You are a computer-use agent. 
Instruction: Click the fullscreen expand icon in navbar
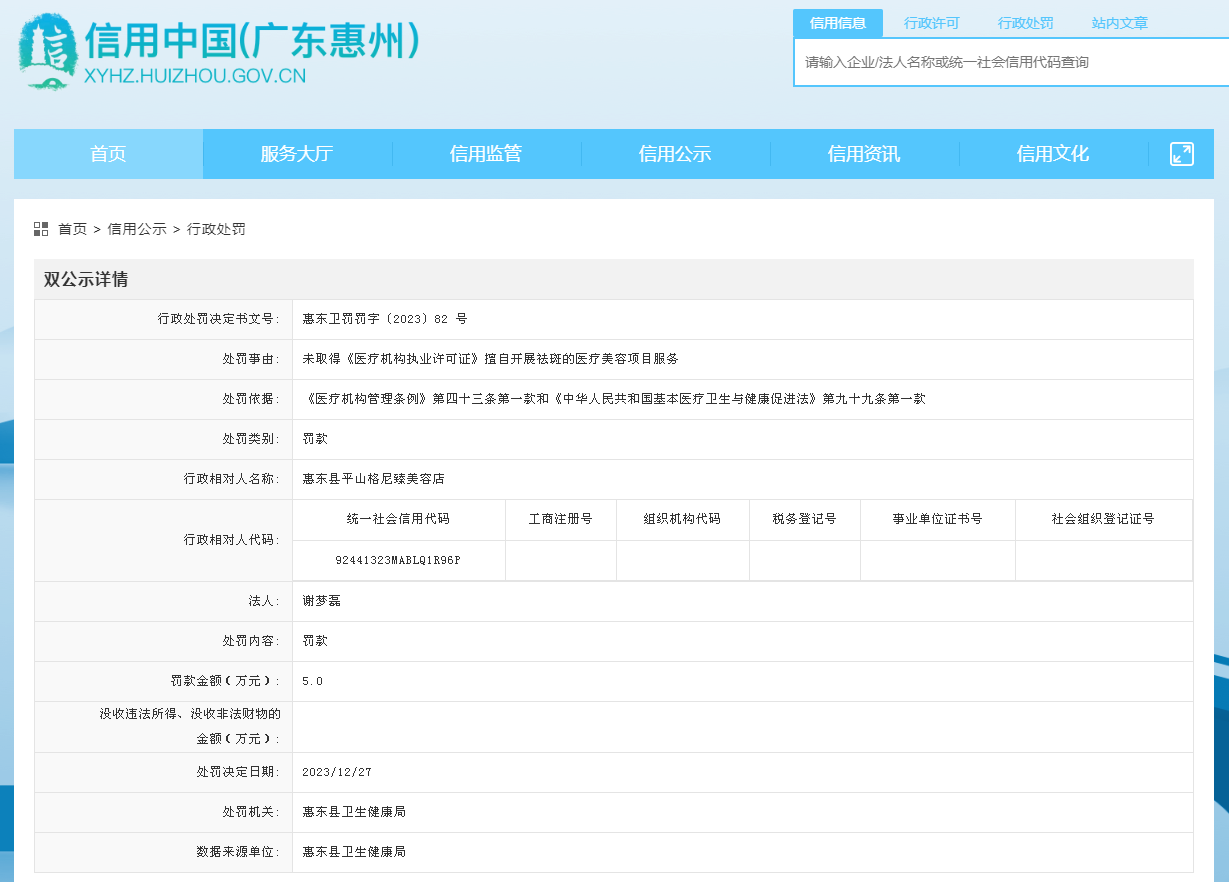(x=1182, y=154)
